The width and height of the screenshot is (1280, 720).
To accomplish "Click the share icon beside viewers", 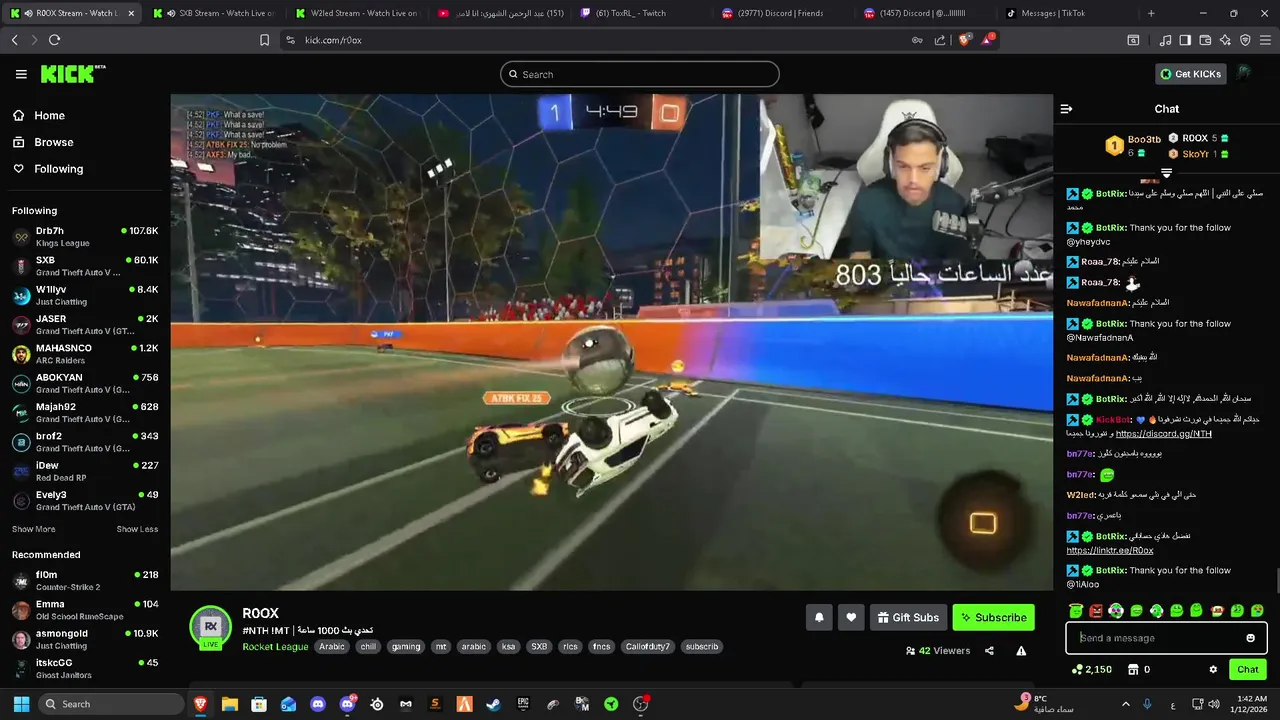I will coord(989,650).
